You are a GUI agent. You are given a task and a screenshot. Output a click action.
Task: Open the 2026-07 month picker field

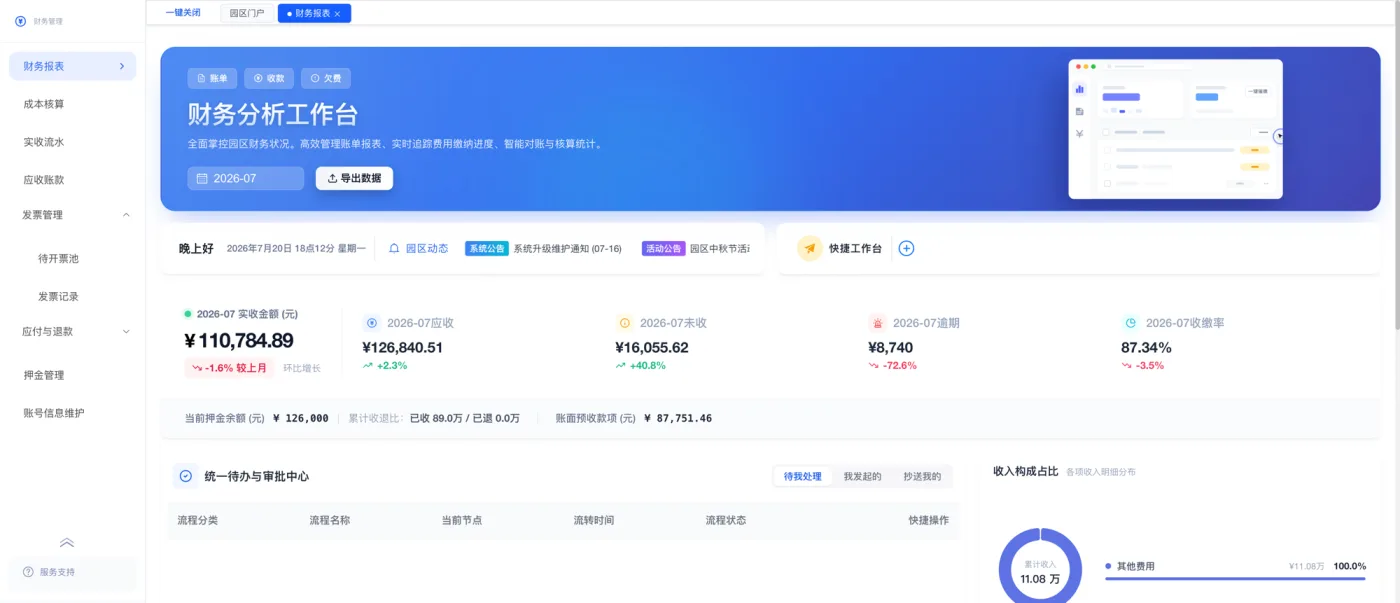tap(246, 178)
